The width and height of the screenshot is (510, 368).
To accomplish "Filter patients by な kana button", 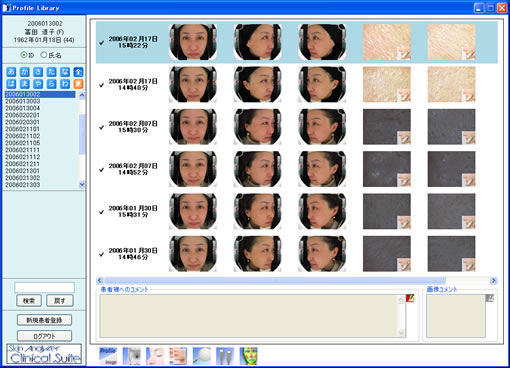I will point(65,72).
